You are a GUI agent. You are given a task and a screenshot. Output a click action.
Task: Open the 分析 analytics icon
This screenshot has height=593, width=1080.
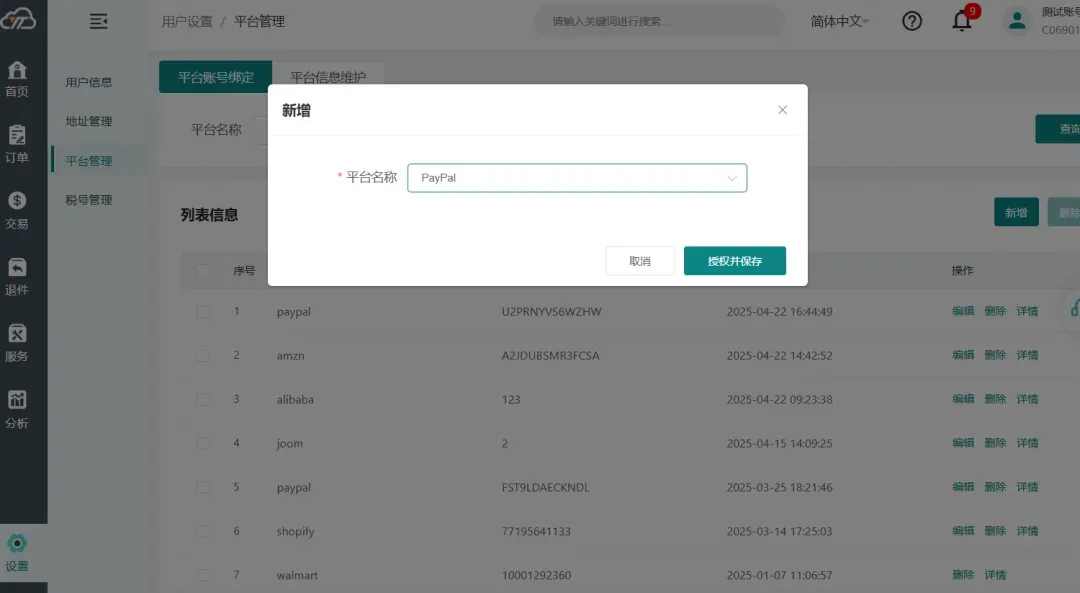tap(17, 401)
